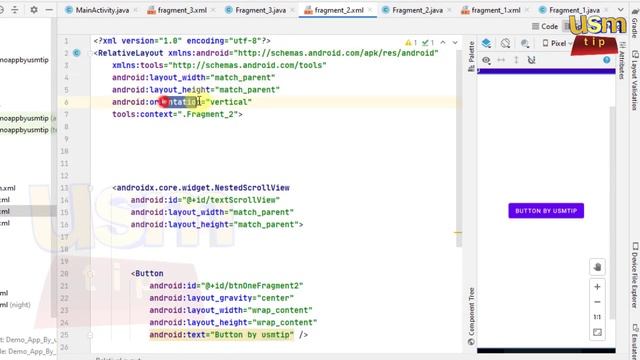Place cursor in tools:context=".Fragment_2" line
The width and height of the screenshot is (640, 360).
point(177,114)
